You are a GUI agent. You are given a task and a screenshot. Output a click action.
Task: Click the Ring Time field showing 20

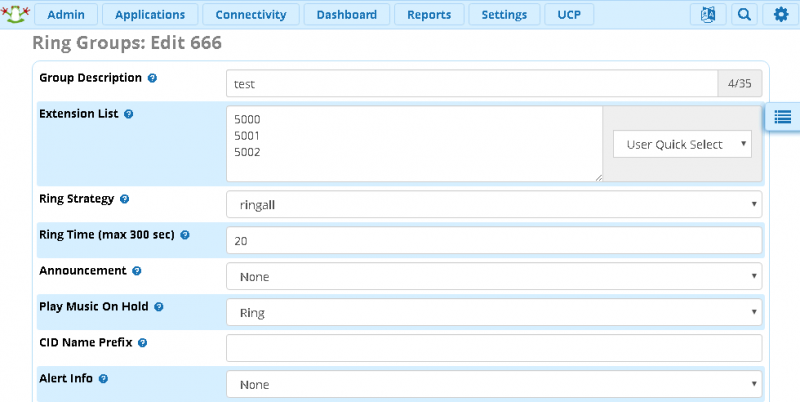(494, 240)
